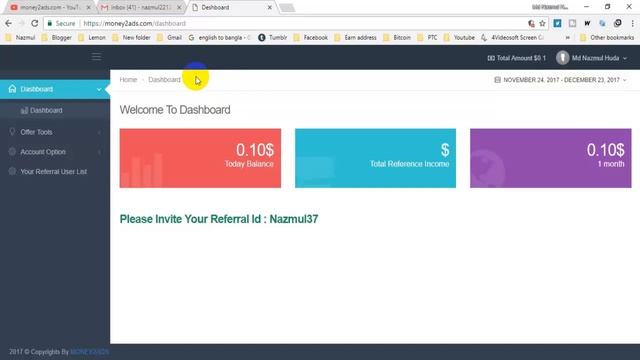The width and height of the screenshot is (640, 360).
Task: Close the Gmail Inbox tab
Action: 179,7
